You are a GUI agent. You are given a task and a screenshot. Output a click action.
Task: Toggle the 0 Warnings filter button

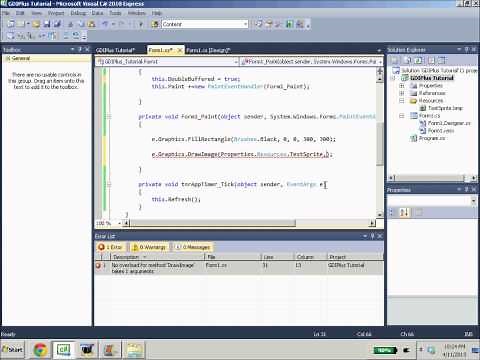tap(149, 247)
